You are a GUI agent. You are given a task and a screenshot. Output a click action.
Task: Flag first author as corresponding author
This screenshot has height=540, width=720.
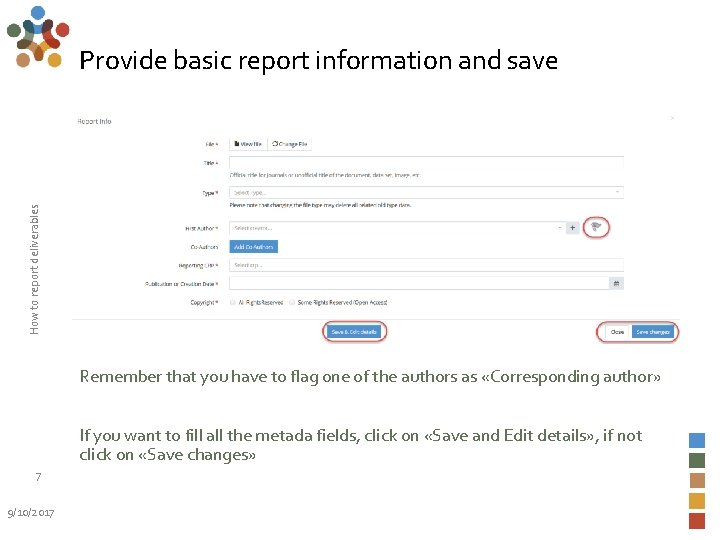coord(596,227)
